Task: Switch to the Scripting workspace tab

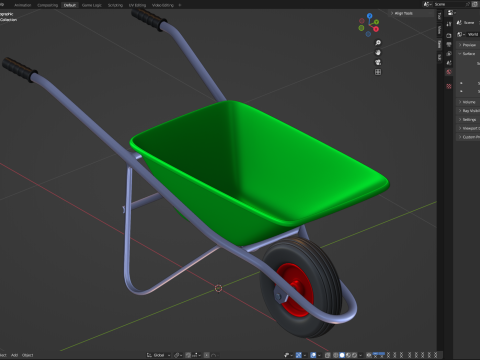Action: pos(115,5)
